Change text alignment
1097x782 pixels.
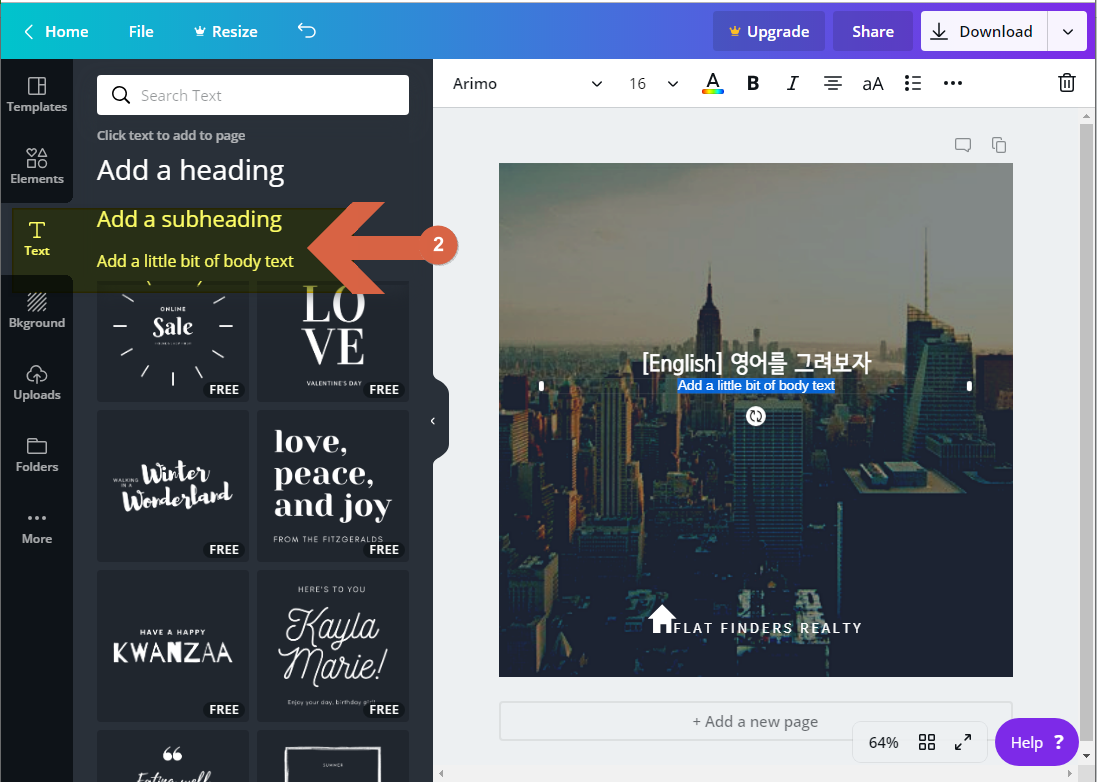coord(832,83)
